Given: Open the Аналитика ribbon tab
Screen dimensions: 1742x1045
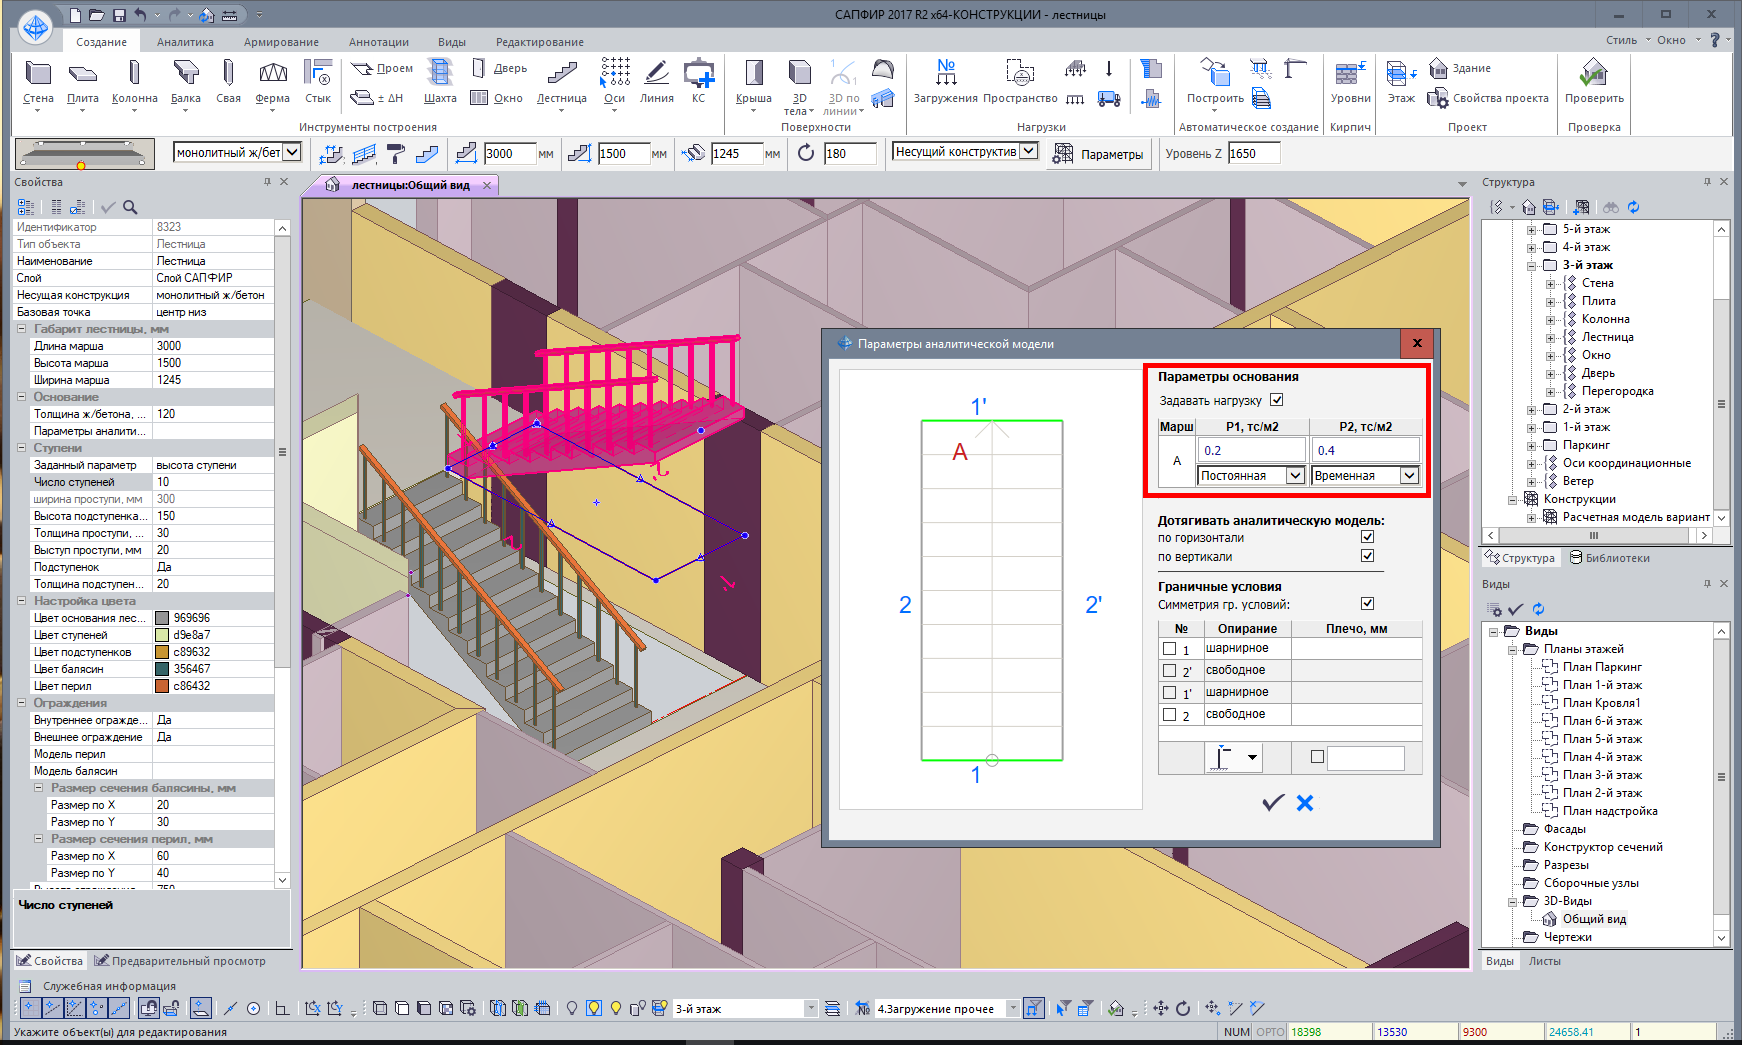Looking at the screenshot, I should [x=185, y=42].
